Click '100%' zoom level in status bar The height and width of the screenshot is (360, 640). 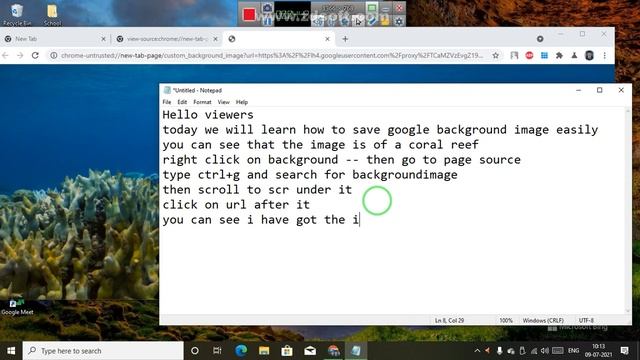[x=506, y=320]
